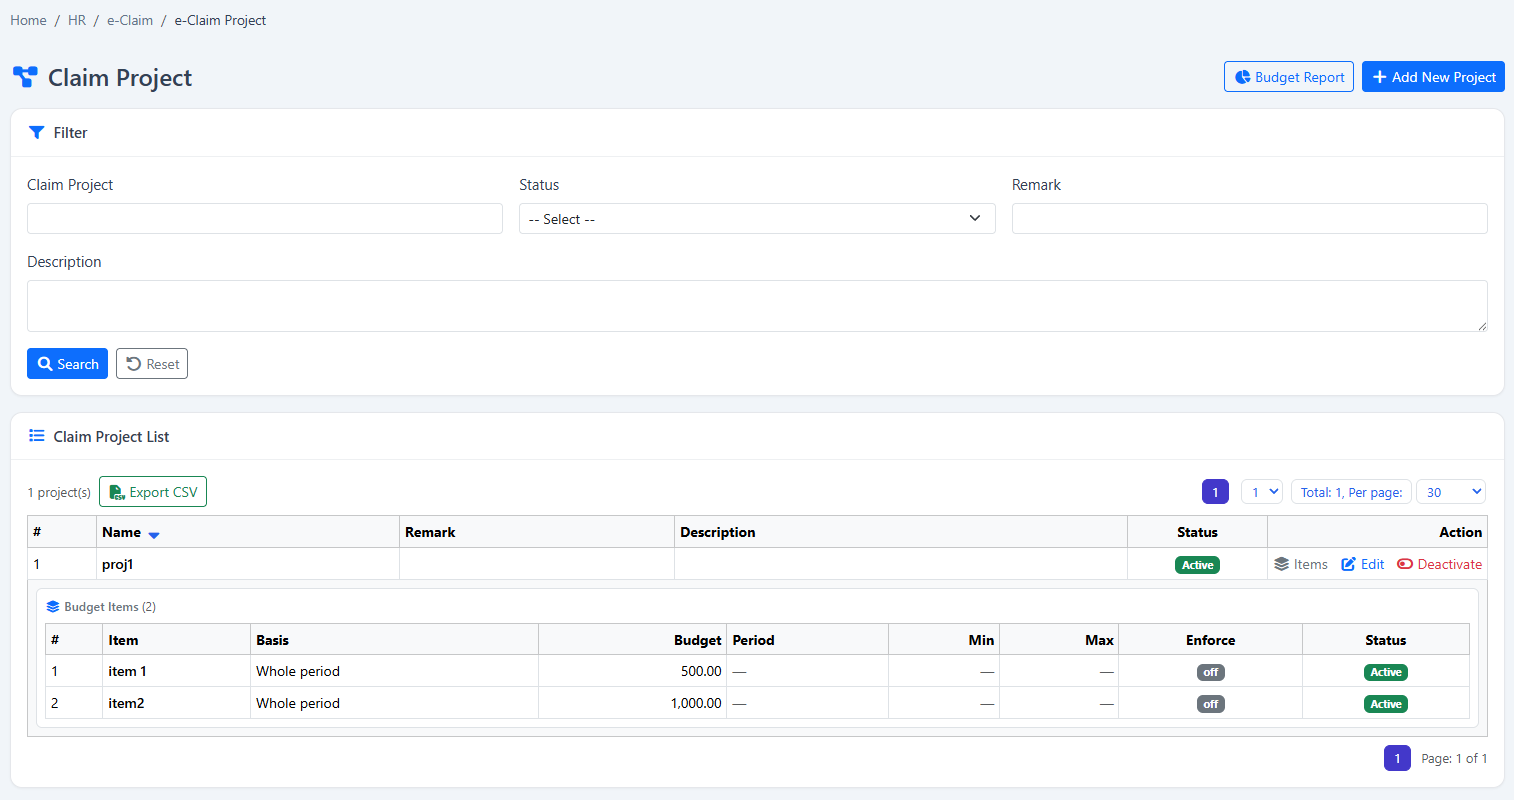Click the off enforce badge for item2
The height and width of the screenshot is (800, 1514).
pyautogui.click(x=1210, y=704)
